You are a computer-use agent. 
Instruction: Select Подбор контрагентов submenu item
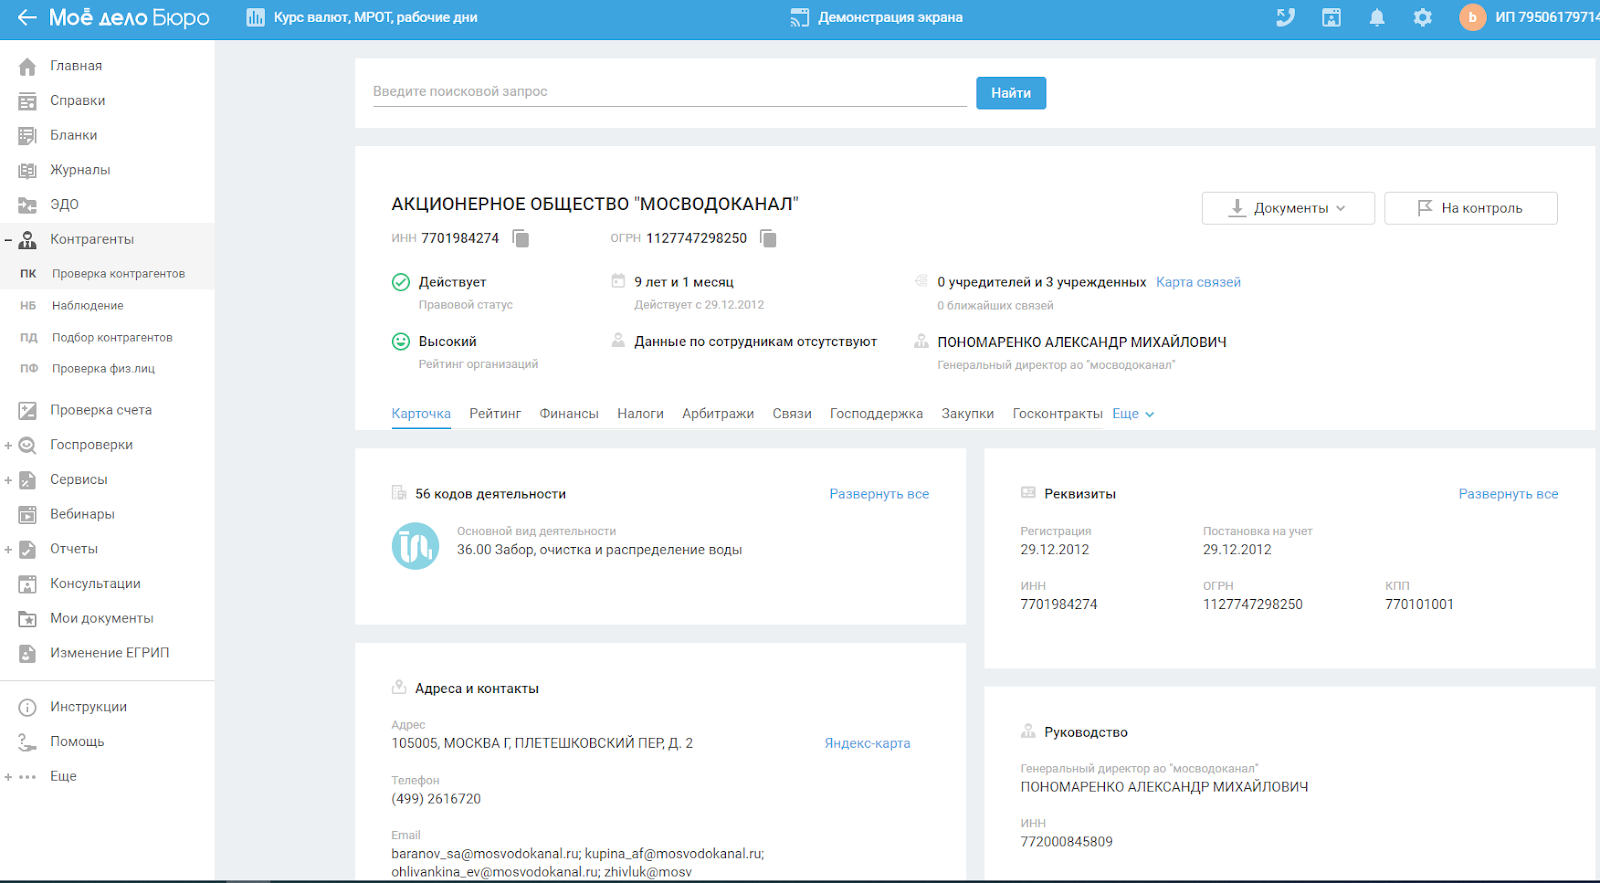(112, 338)
